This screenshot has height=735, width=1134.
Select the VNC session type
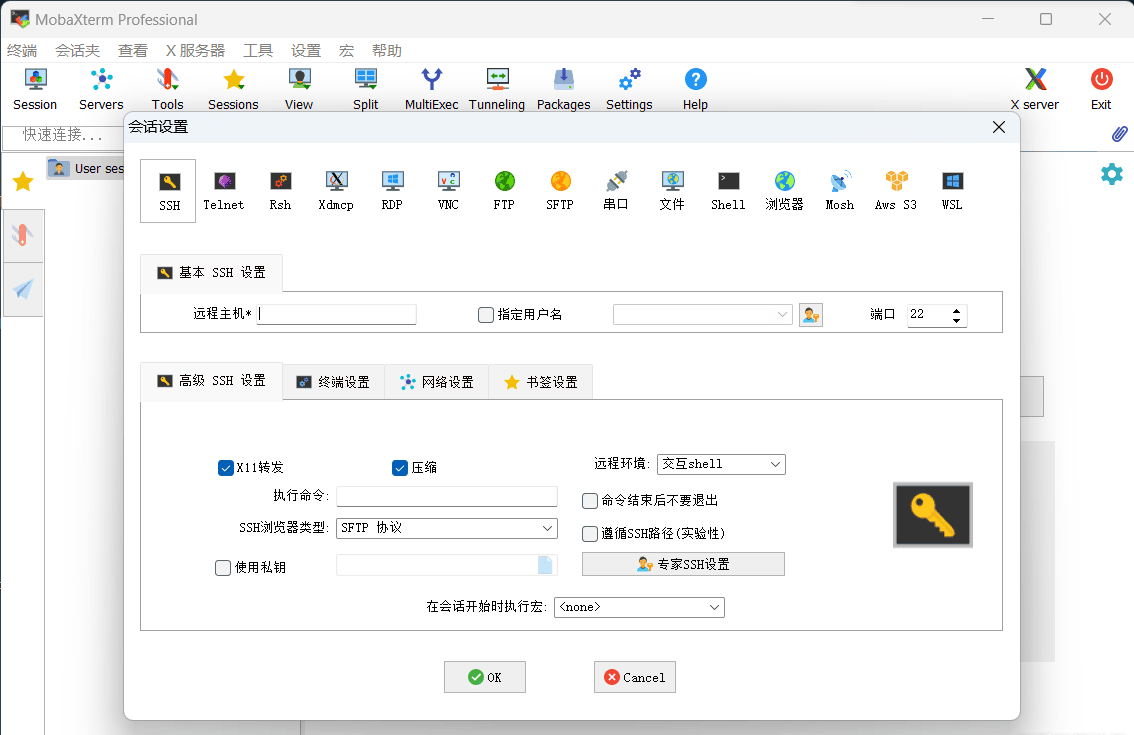(x=448, y=190)
